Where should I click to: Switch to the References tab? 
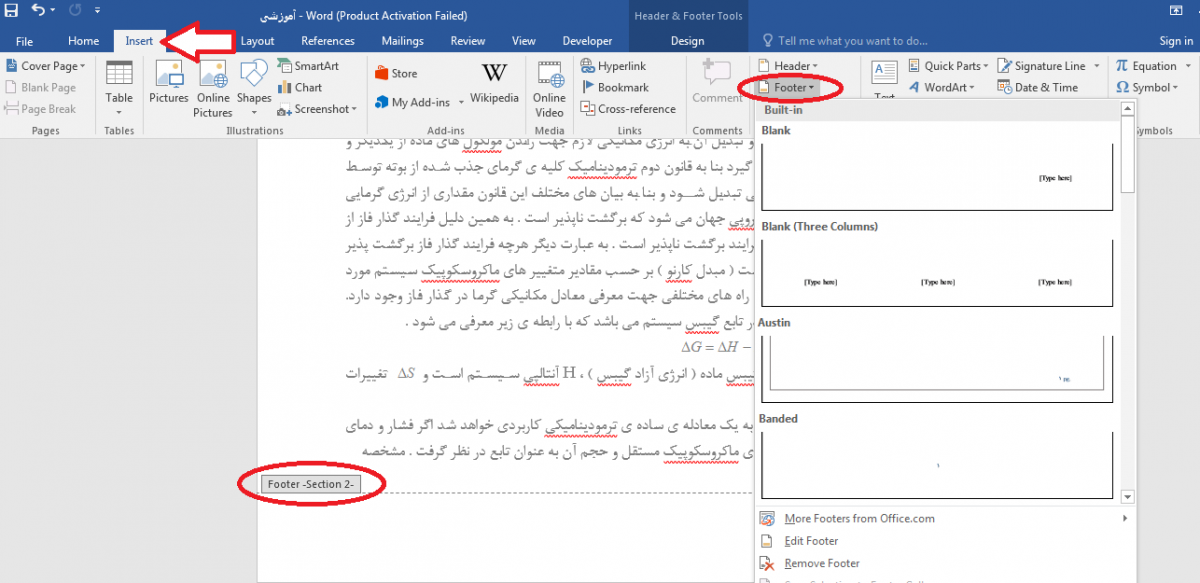328,41
